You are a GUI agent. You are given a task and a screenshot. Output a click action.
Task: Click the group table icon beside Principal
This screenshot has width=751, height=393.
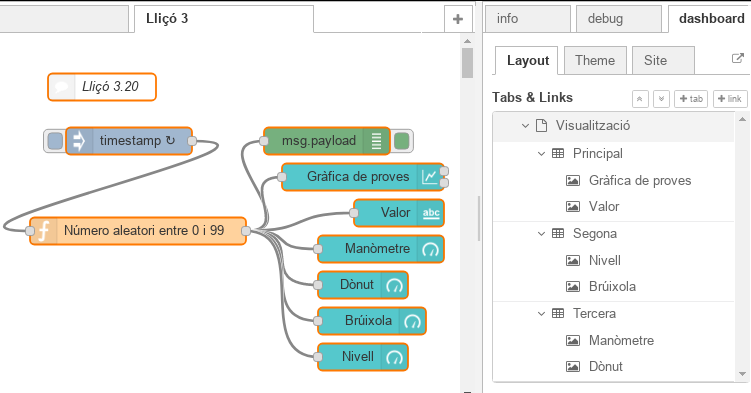click(558, 153)
